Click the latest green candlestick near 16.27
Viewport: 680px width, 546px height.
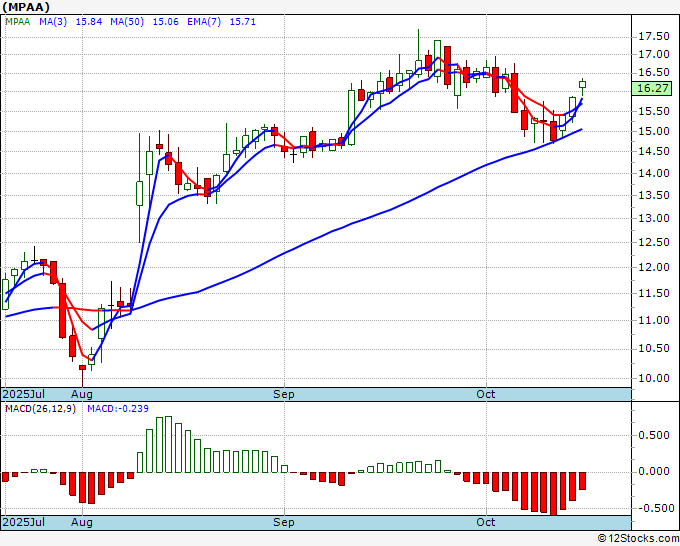click(582, 85)
